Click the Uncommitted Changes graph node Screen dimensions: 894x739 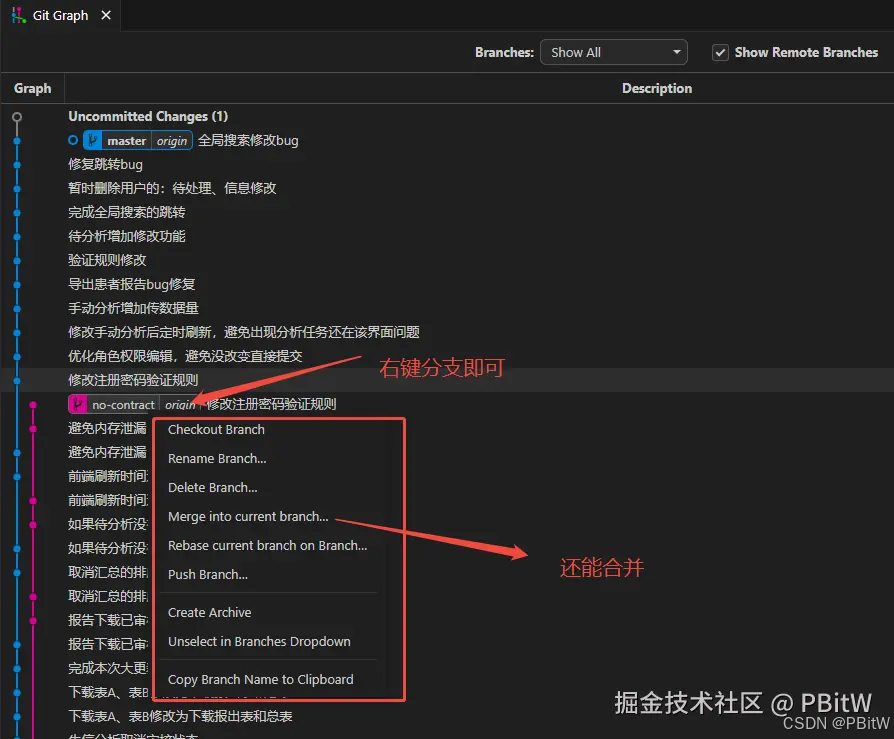17,117
